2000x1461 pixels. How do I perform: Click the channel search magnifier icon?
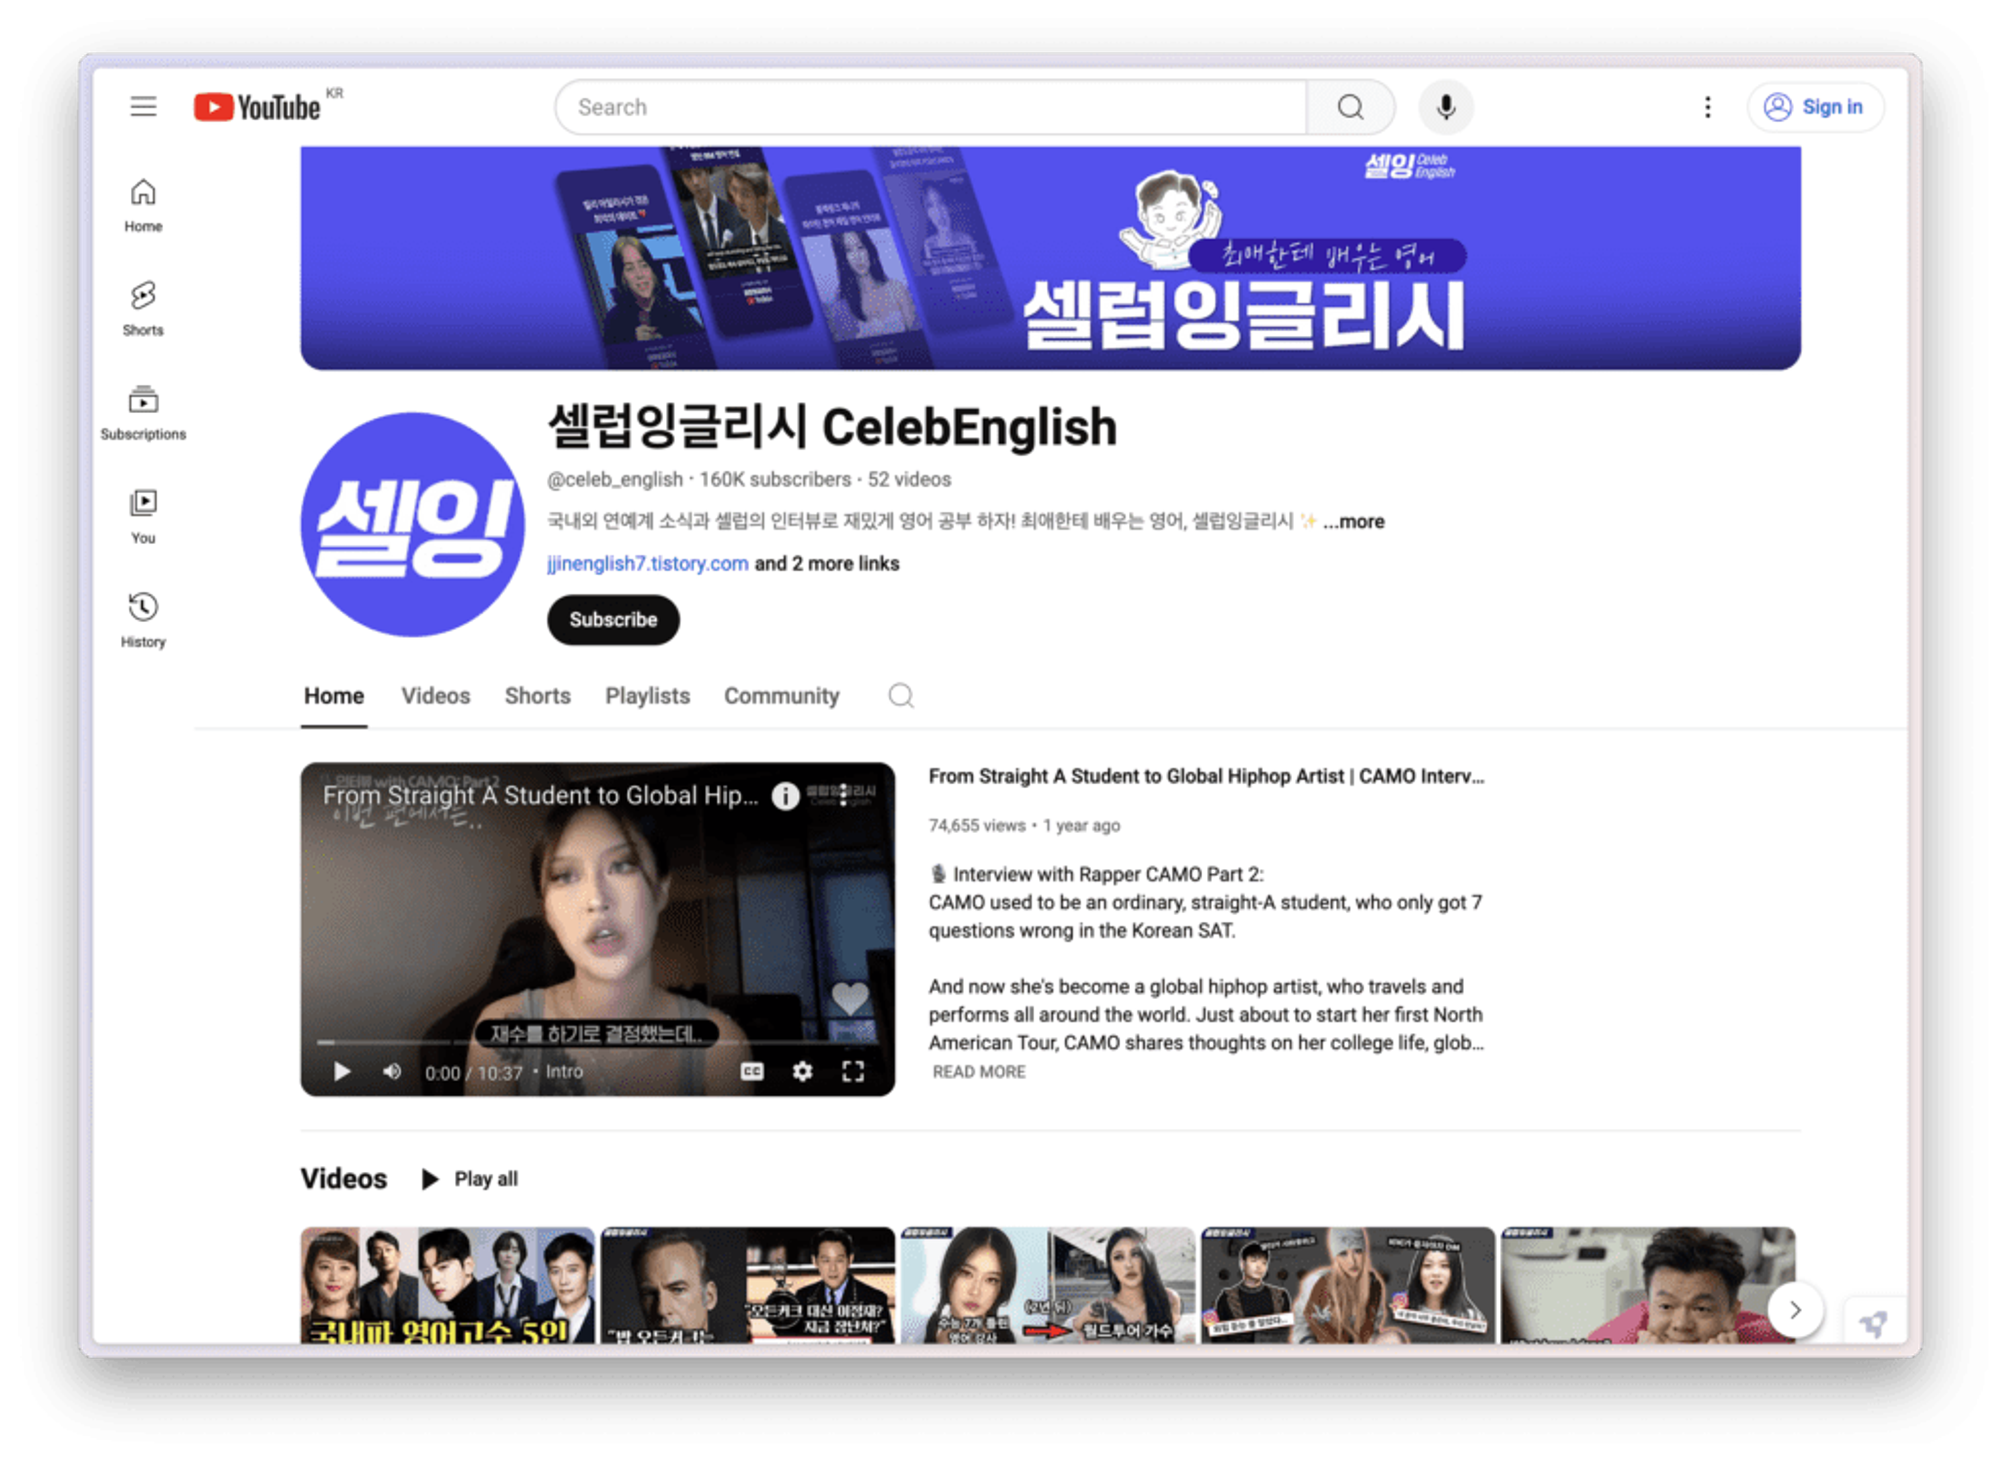pos(901,696)
